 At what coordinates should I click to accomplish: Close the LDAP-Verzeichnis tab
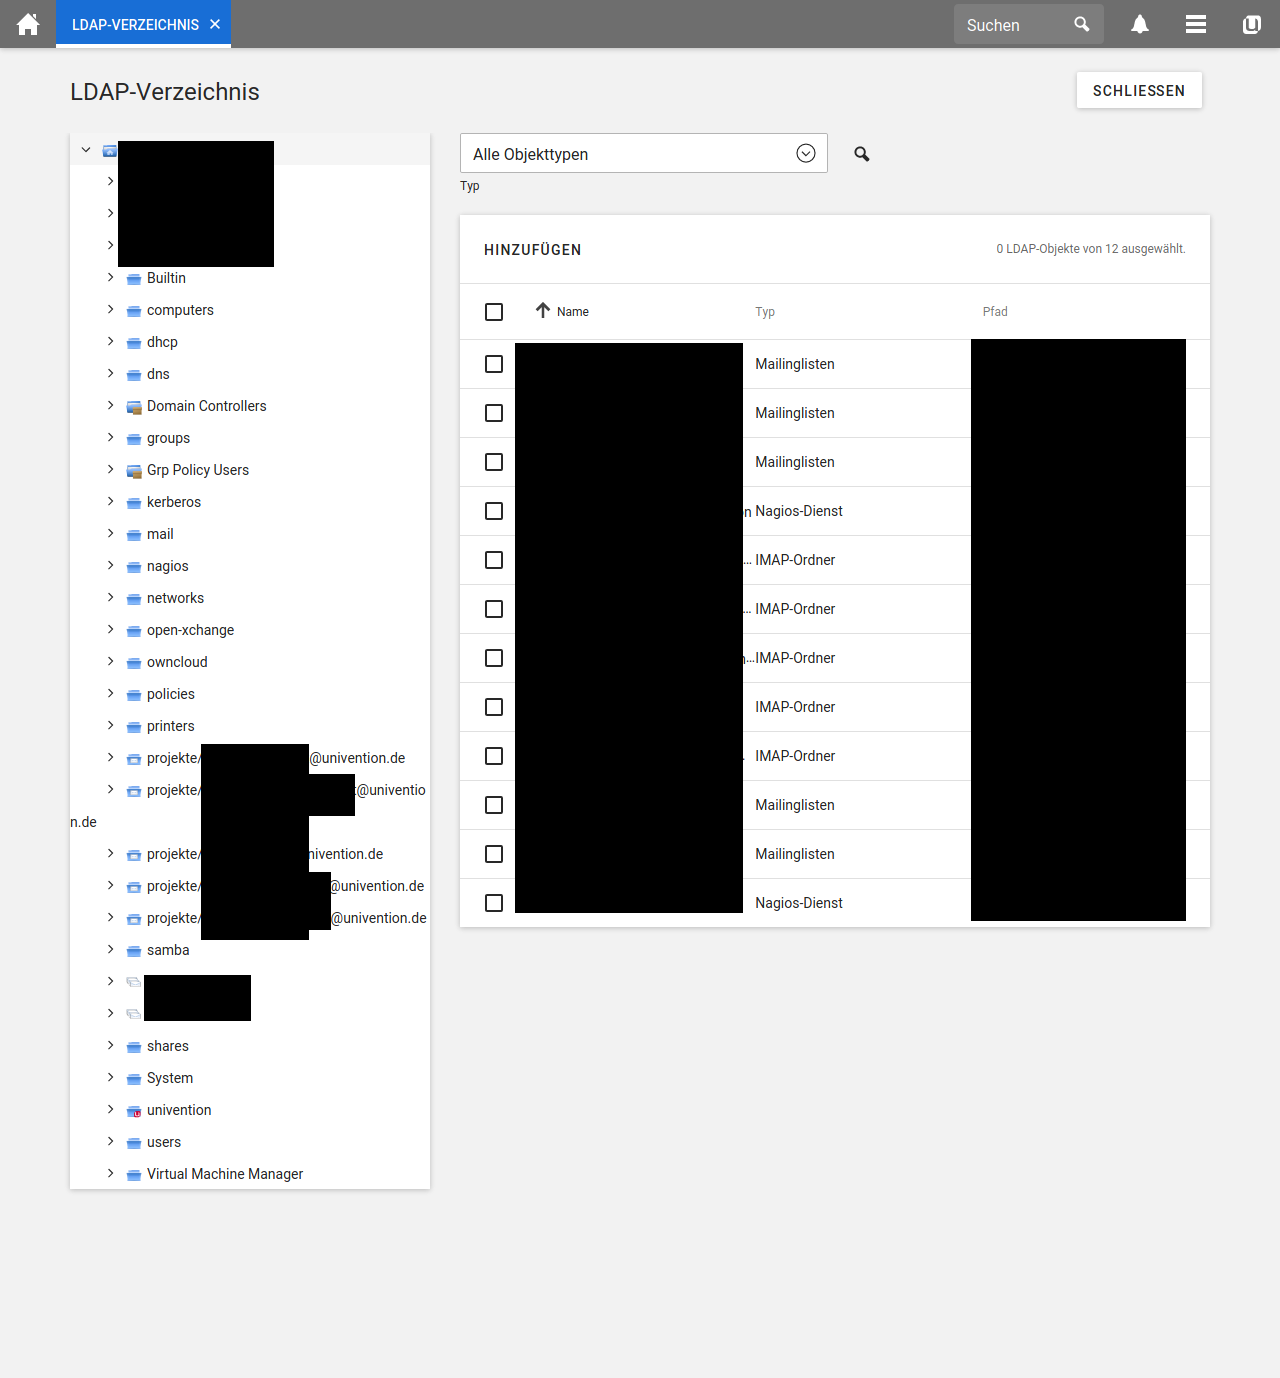pyautogui.click(x=215, y=24)
